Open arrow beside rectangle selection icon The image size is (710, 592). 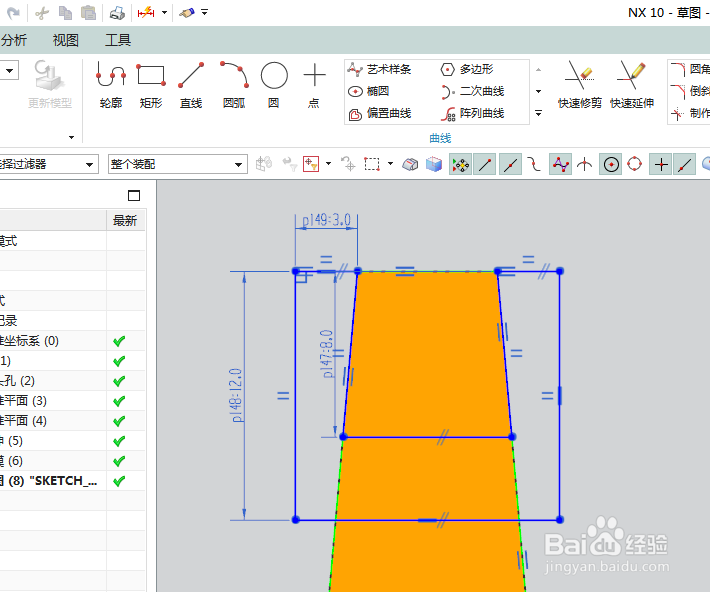[x=390, y=164]
